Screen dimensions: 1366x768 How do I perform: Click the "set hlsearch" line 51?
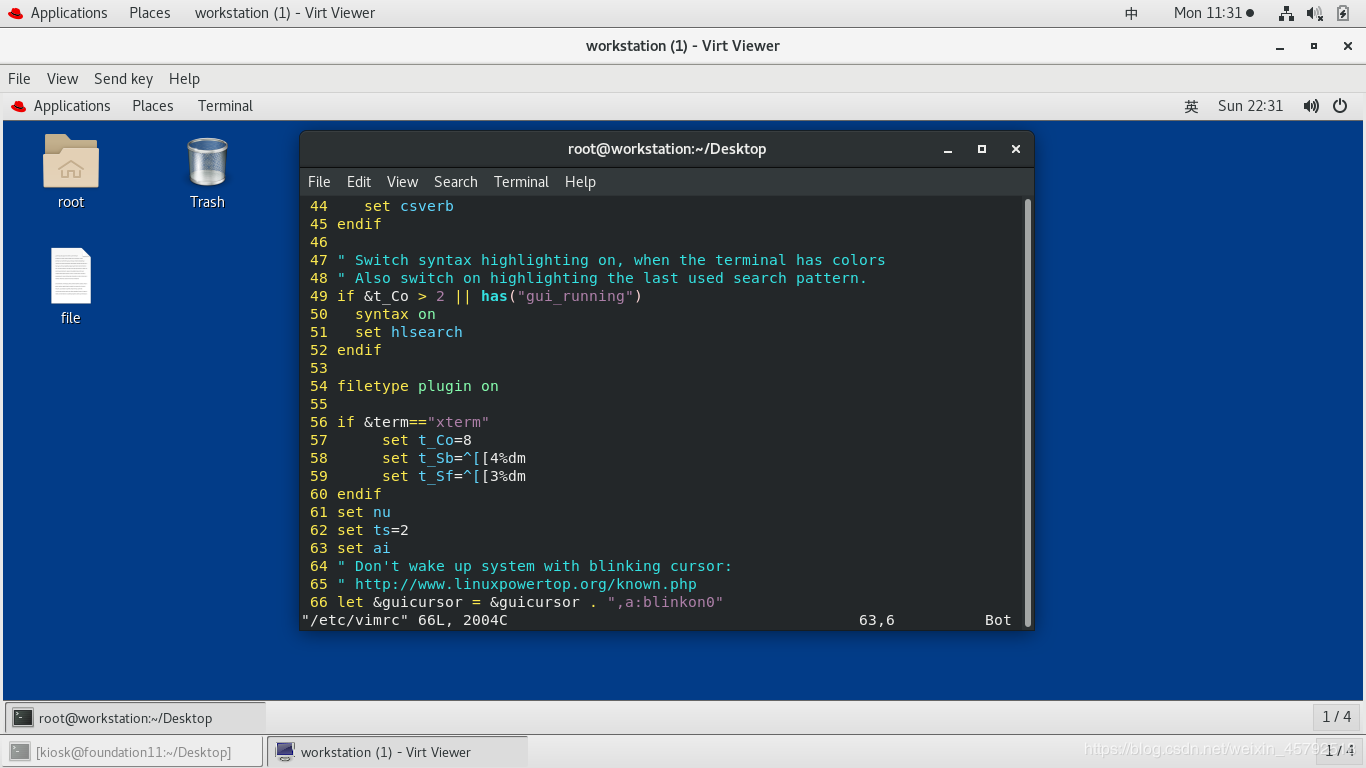click(408, 332)
